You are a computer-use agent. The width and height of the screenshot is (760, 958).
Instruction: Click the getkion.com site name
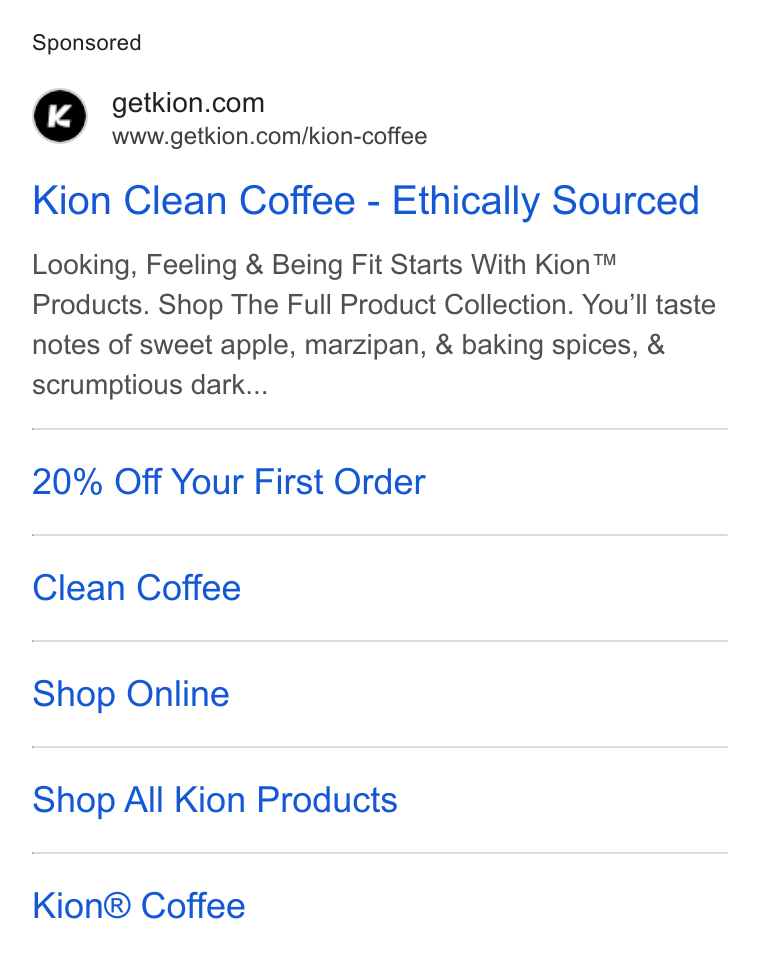click(x=188, y=103)
